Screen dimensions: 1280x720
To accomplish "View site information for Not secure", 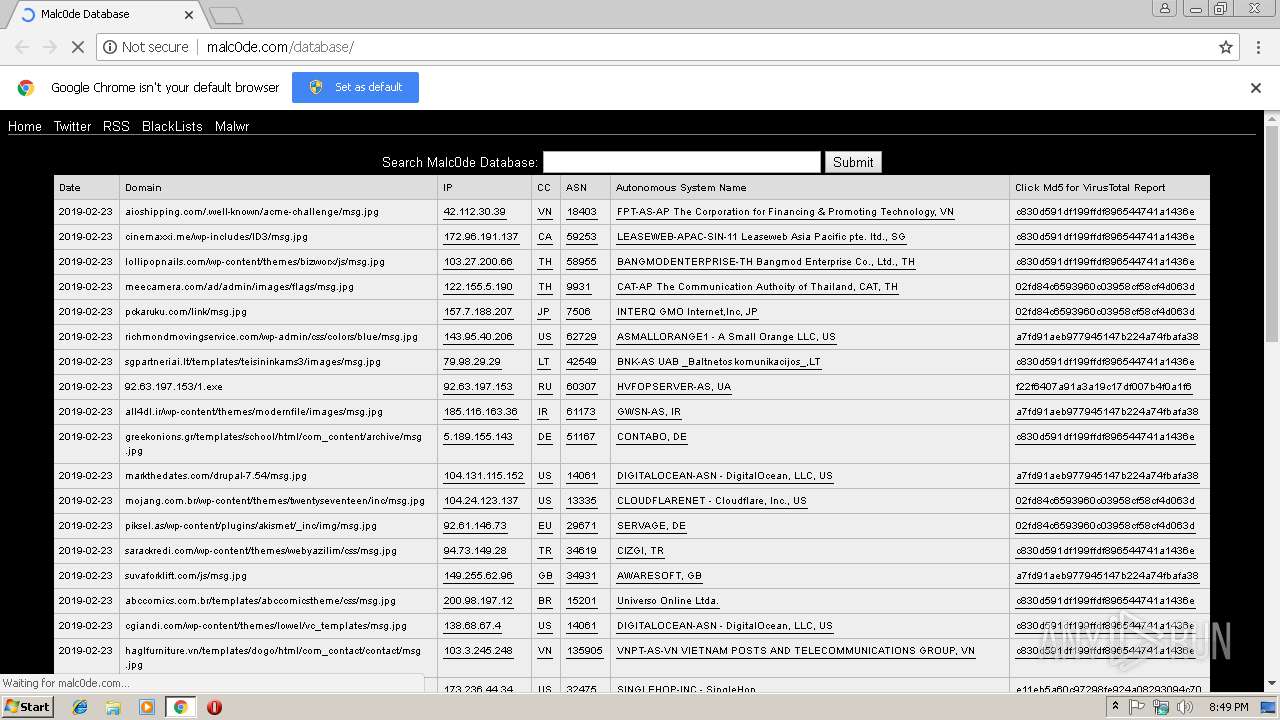I will pos(146,47).
